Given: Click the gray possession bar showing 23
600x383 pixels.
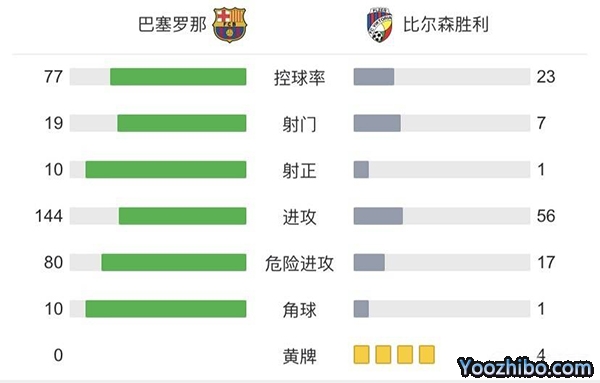Looking at the screenshot, I should [374, 77].
